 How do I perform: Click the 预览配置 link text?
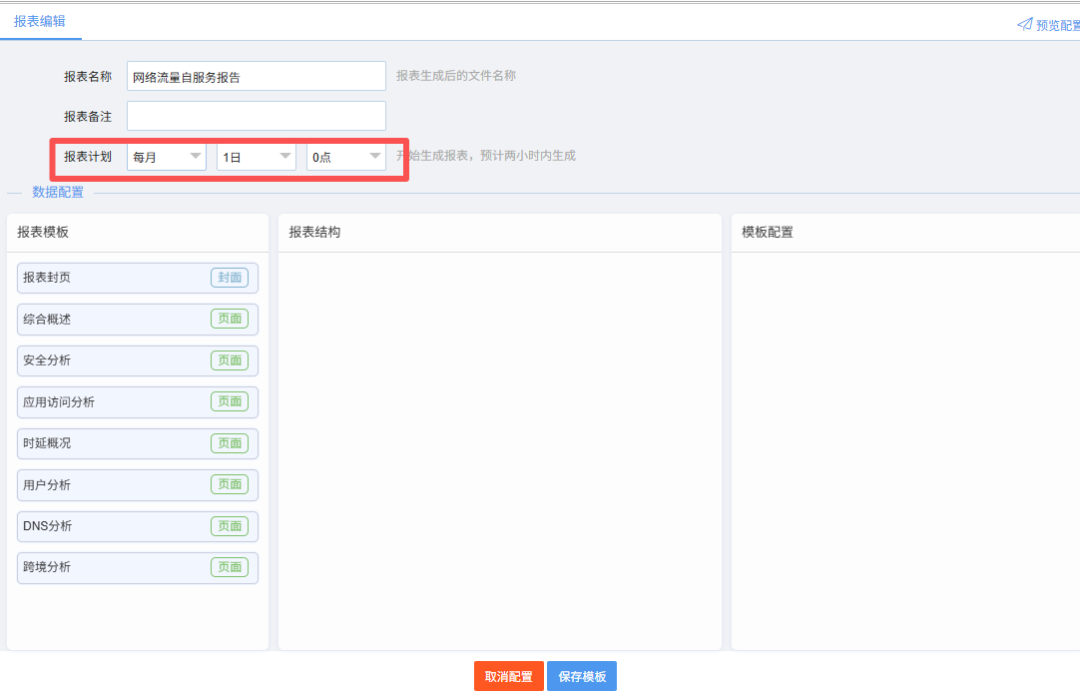tap(1057, 25)
